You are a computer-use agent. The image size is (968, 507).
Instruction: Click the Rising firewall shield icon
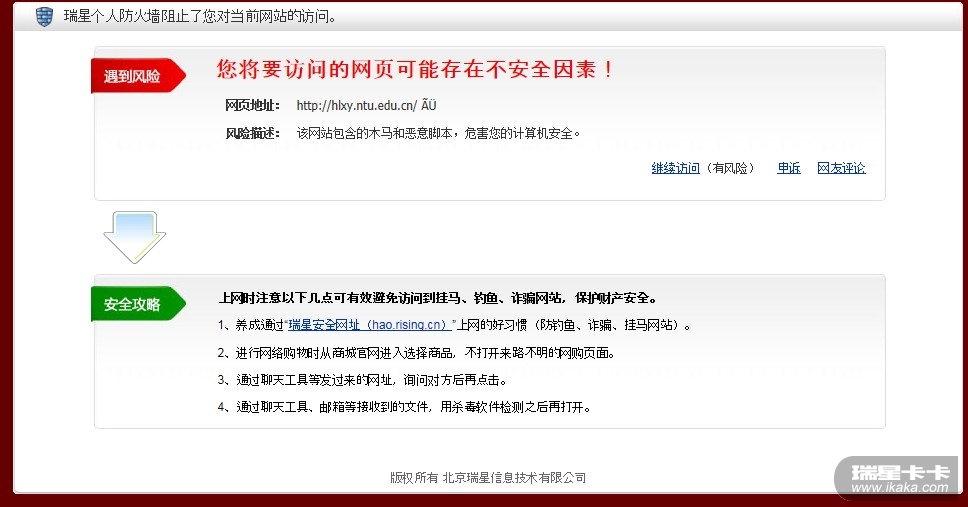tap(44, 16)
